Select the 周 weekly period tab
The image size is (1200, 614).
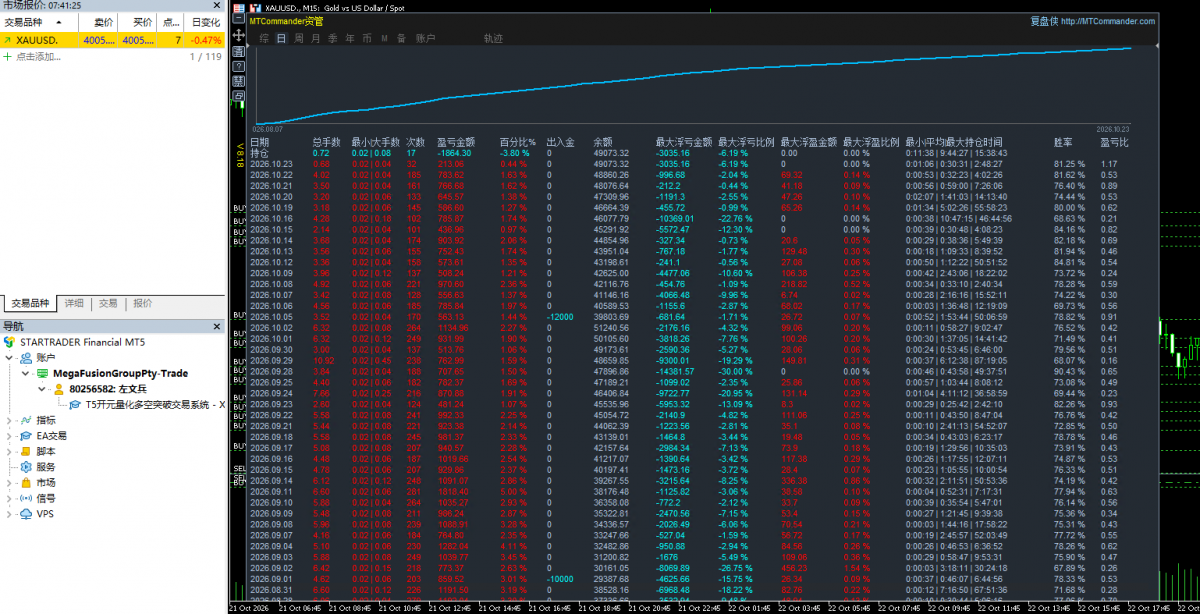tap(298, 38)
